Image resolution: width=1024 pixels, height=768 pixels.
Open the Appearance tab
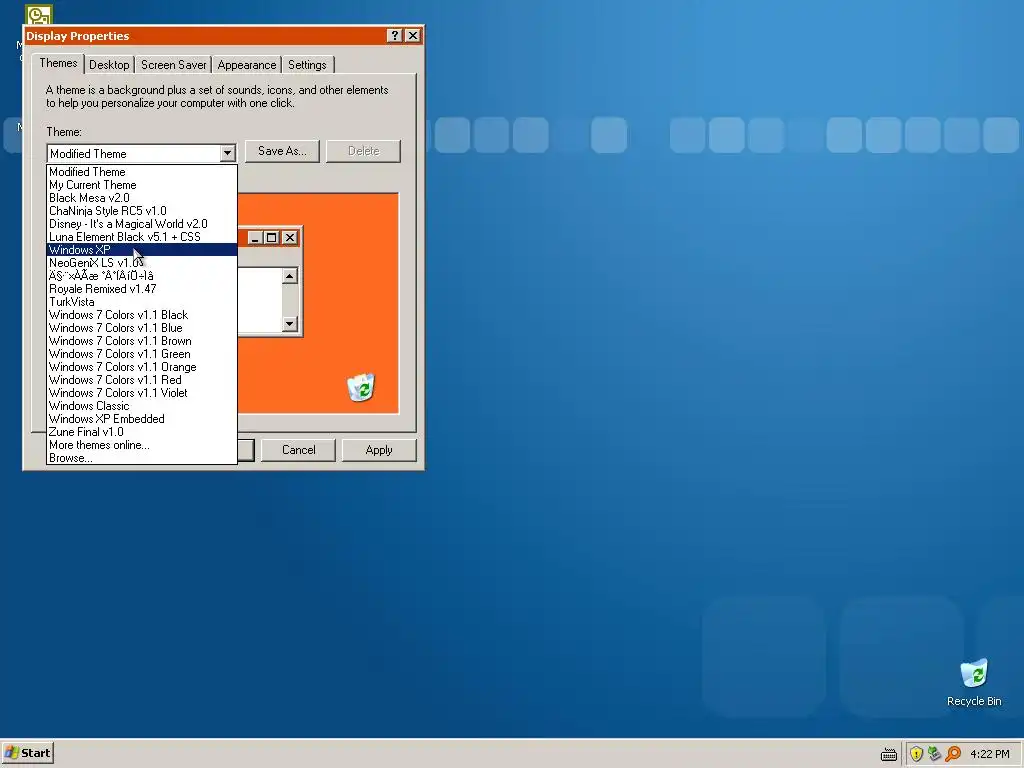(x=247, y=65)
